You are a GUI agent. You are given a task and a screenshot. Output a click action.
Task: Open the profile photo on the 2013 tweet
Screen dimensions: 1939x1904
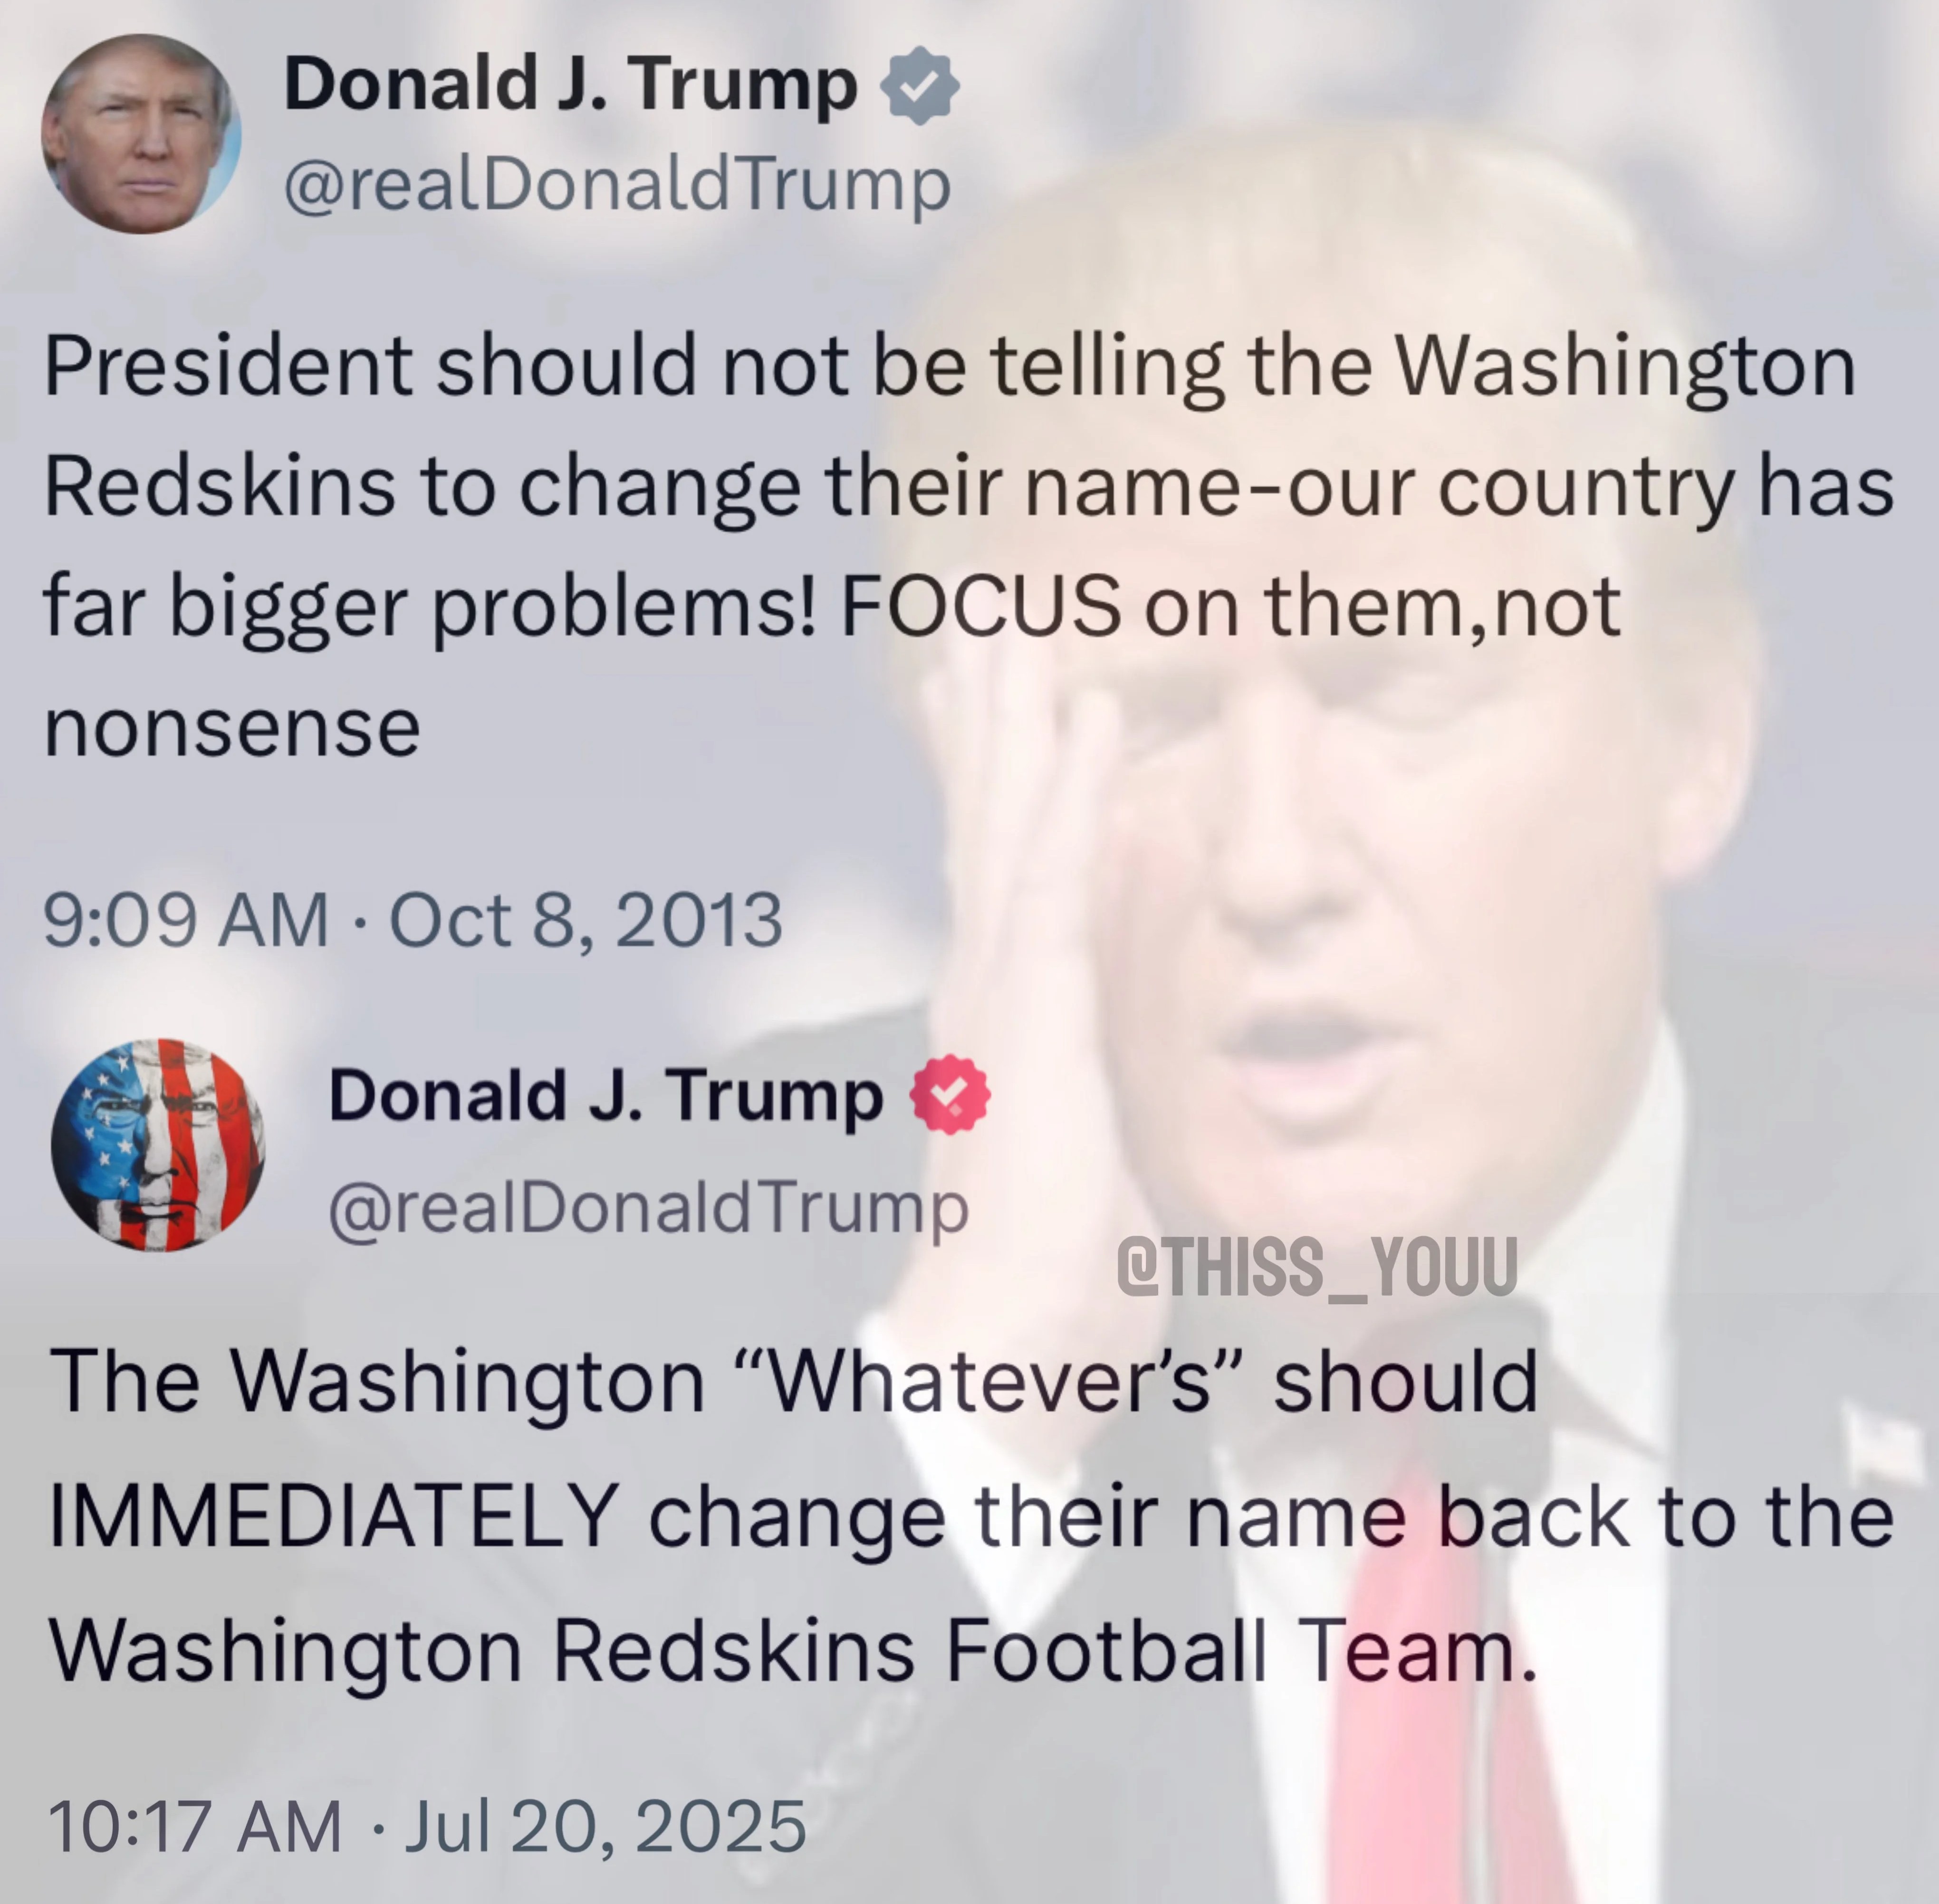141,134
